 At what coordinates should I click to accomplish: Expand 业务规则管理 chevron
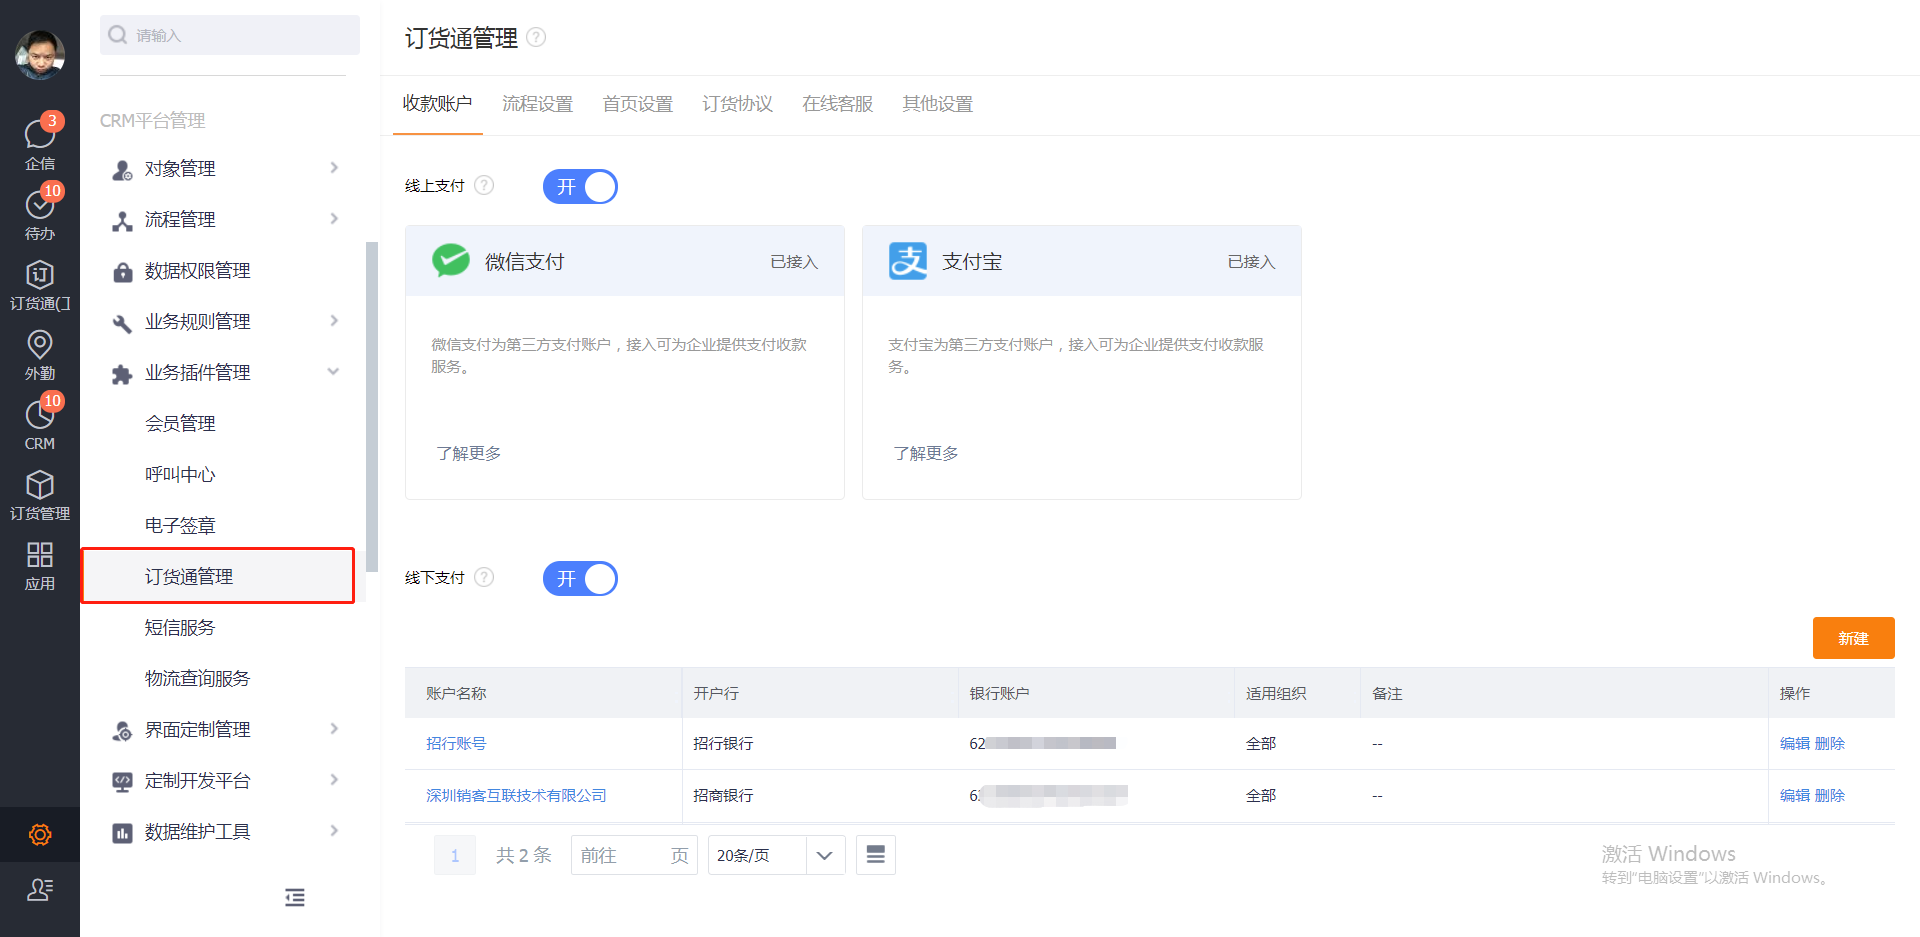[x=334, y=321]
